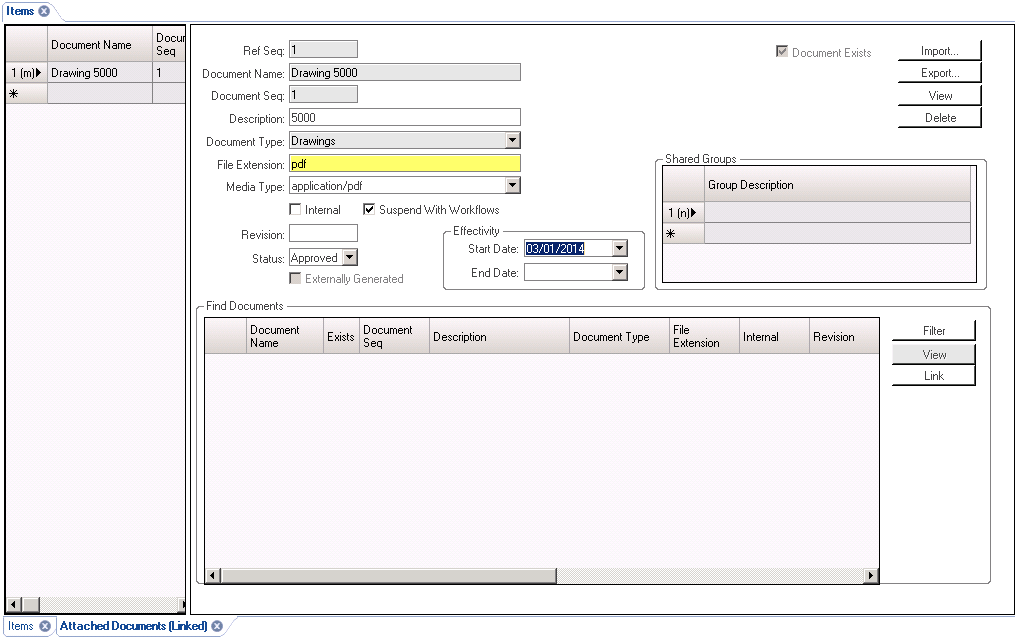The width and height of the screenshot is (1015, 637).
Task: Uncheck Suspend With Workflows
Action: click(x=369, y=210)
